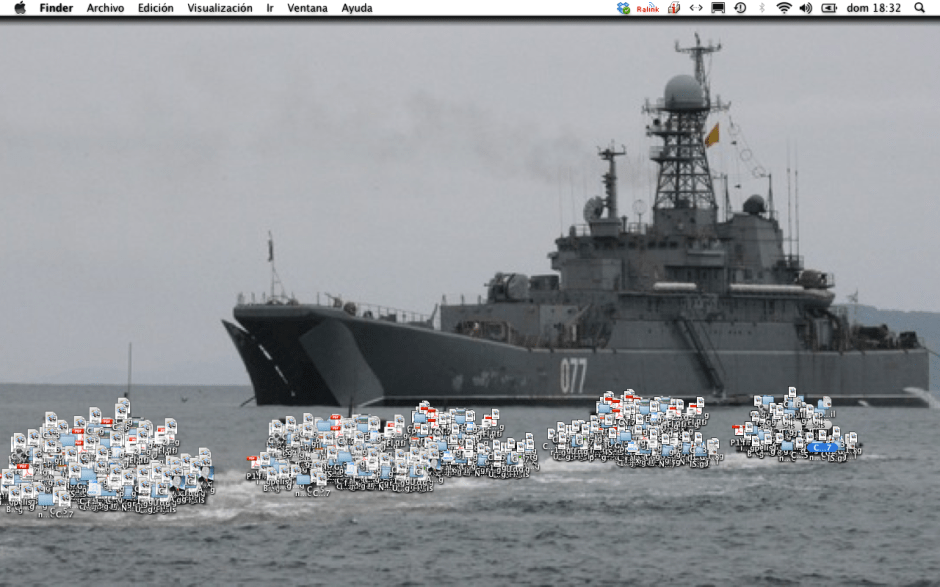Open the Ralink wireless utility menu
940x587 pixels.
[646, 8]
